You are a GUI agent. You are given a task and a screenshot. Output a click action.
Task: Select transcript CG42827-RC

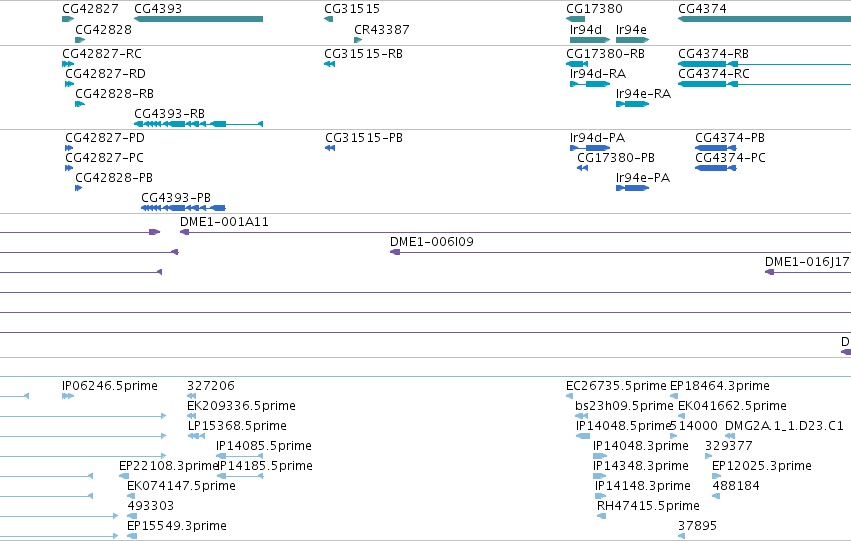point(68,64)
